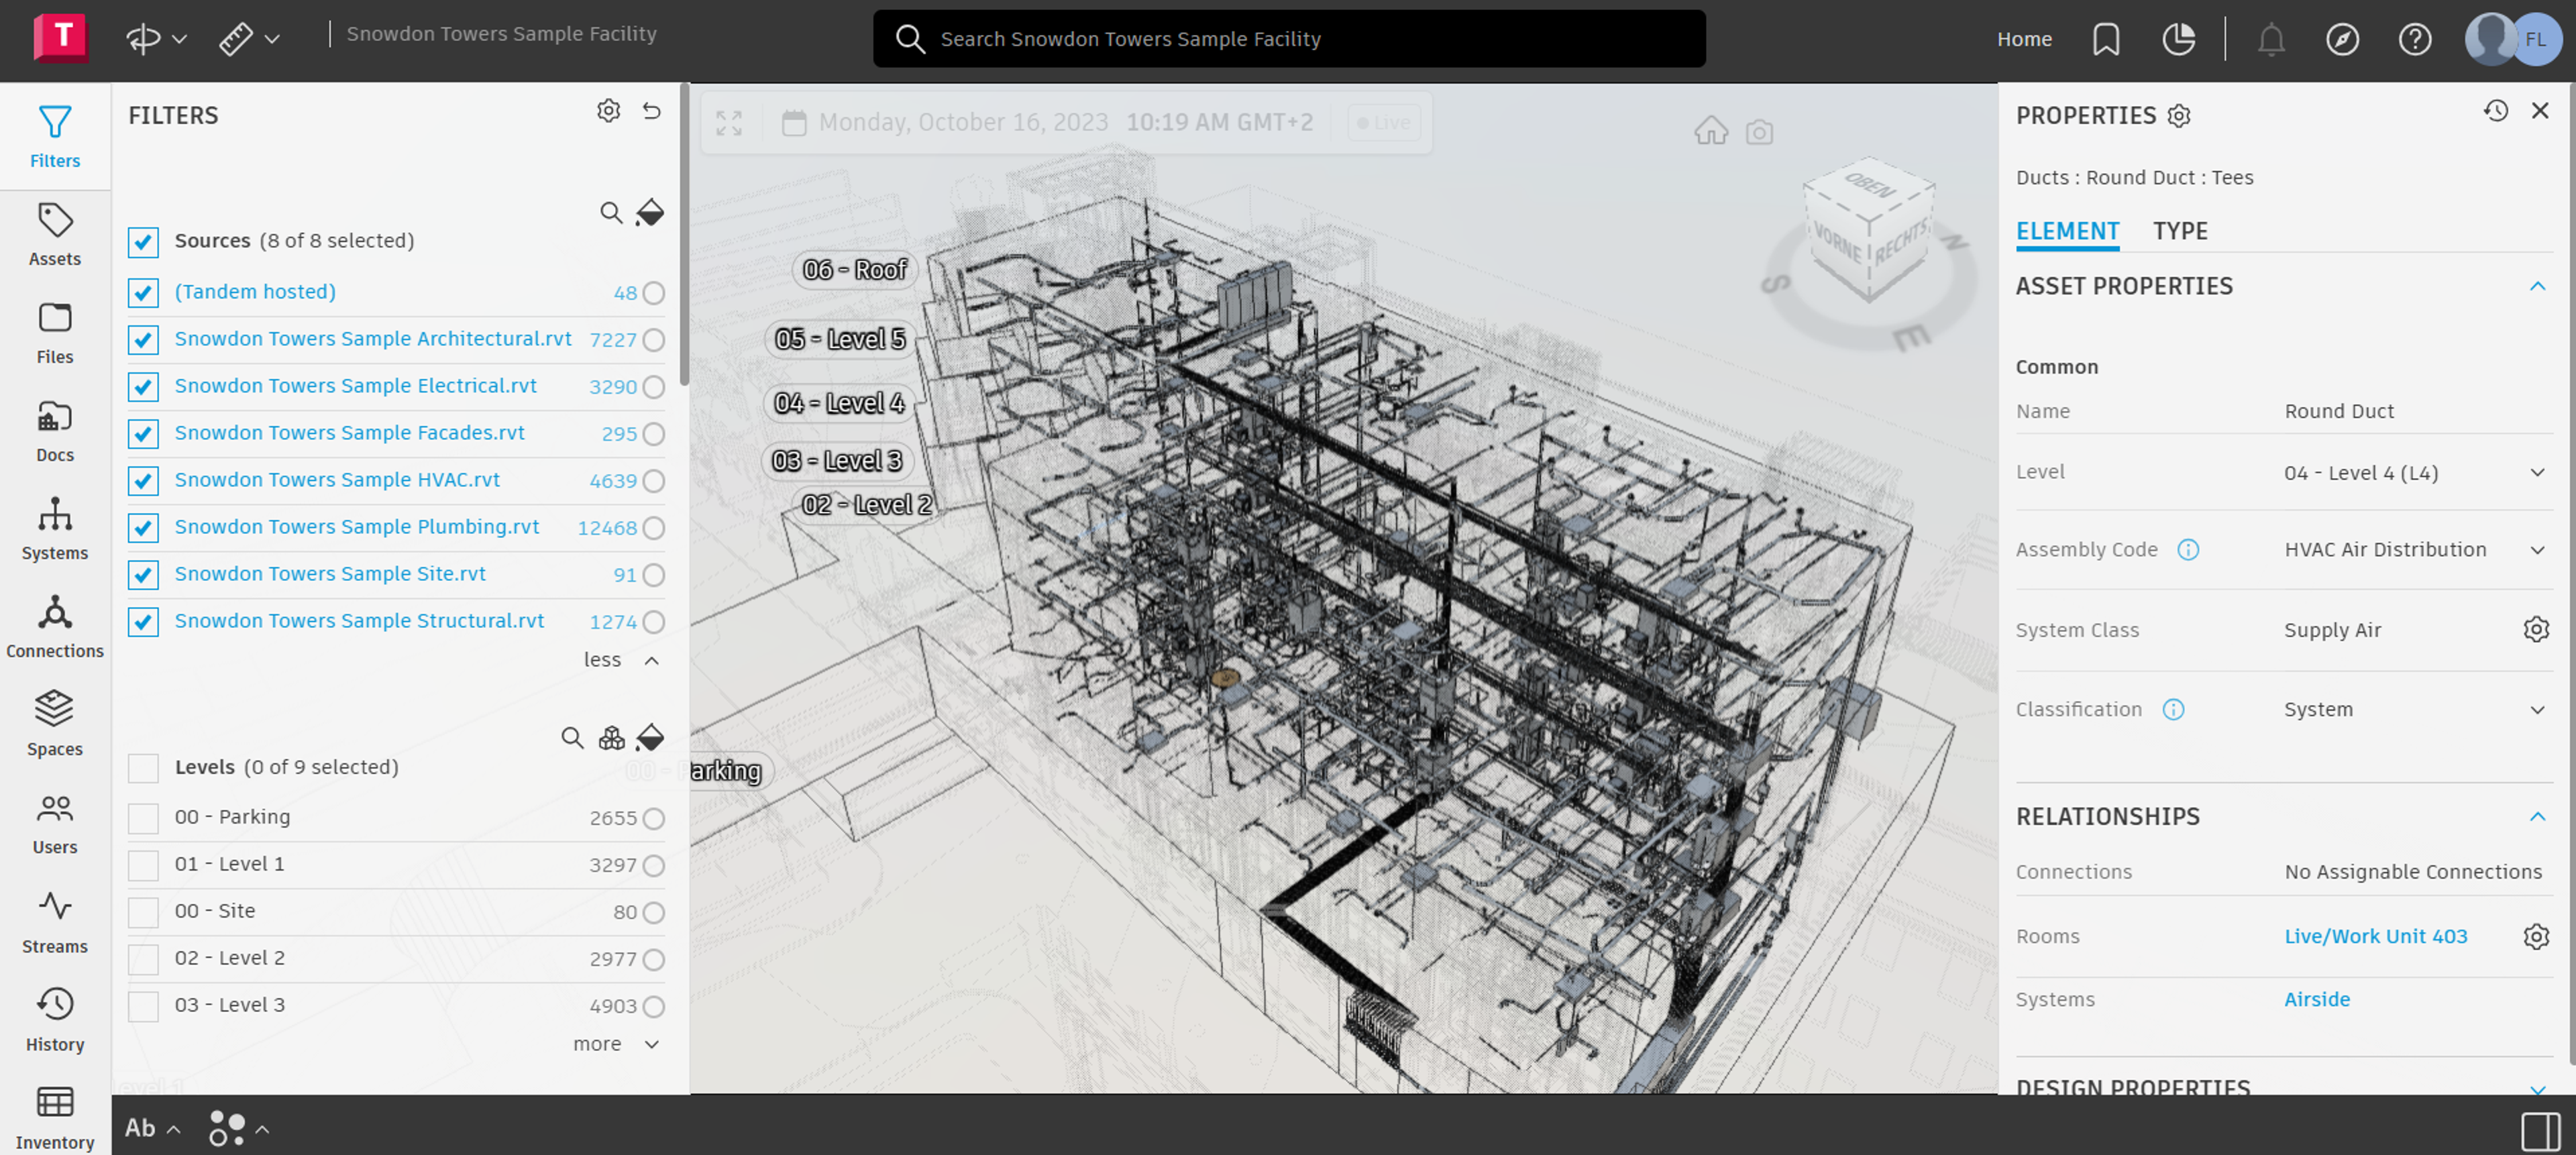Click the Home button in top bar
Screen dimensions: 2576x1155
coord(2024,39)
